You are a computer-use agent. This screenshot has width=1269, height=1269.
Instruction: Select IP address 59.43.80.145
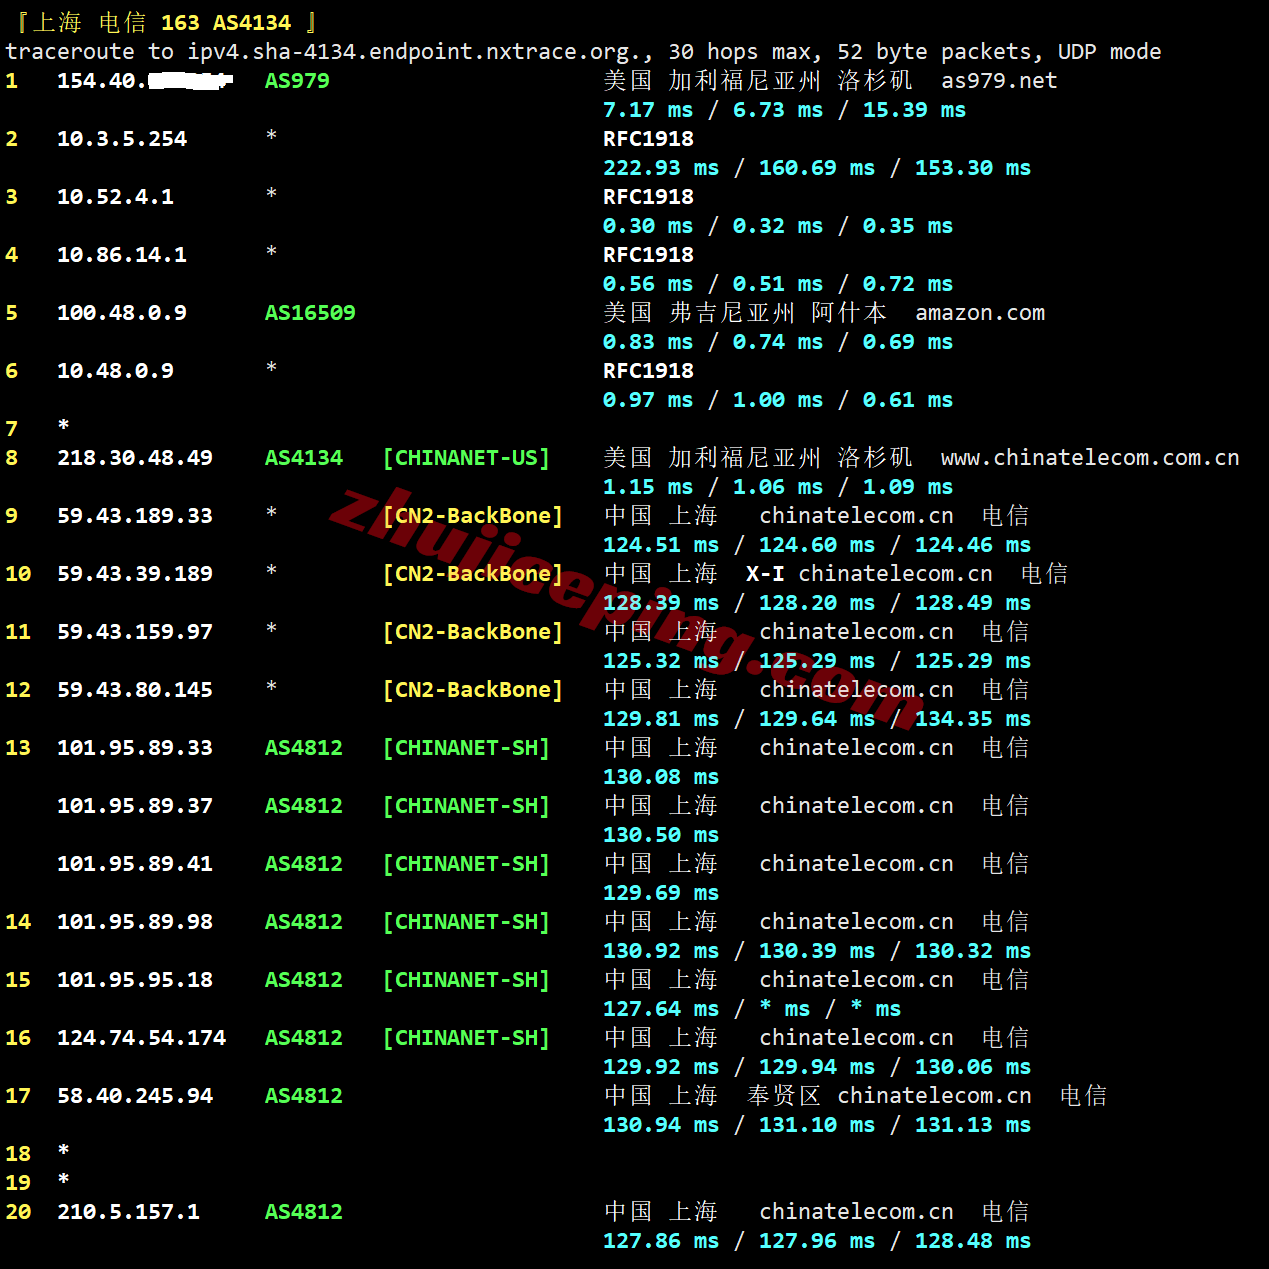pyautogui.click(x=135, y=690)
